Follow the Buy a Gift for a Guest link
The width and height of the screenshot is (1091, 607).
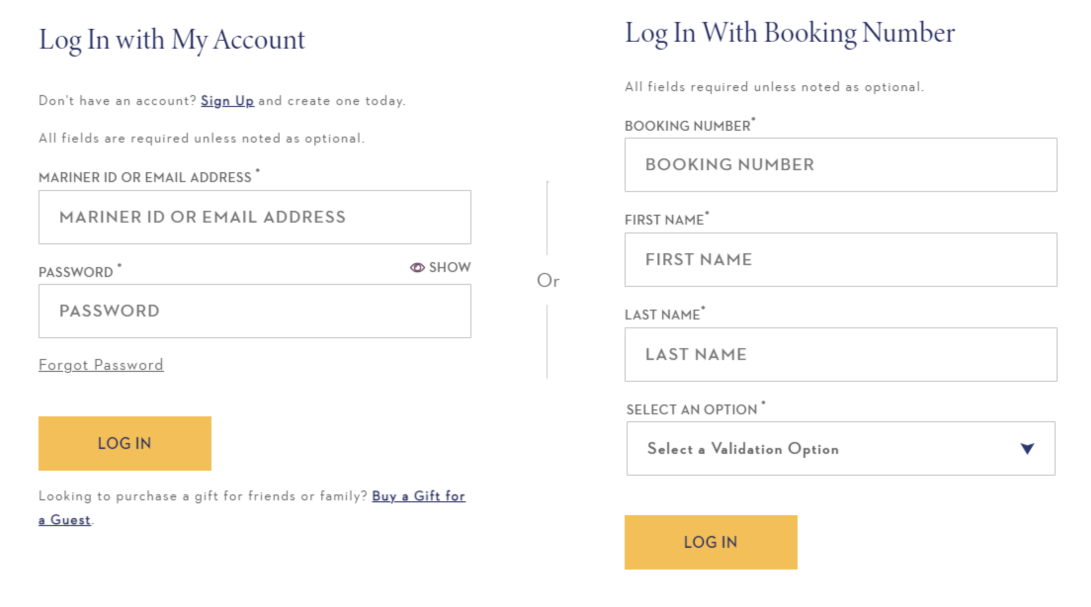point(418,496)
